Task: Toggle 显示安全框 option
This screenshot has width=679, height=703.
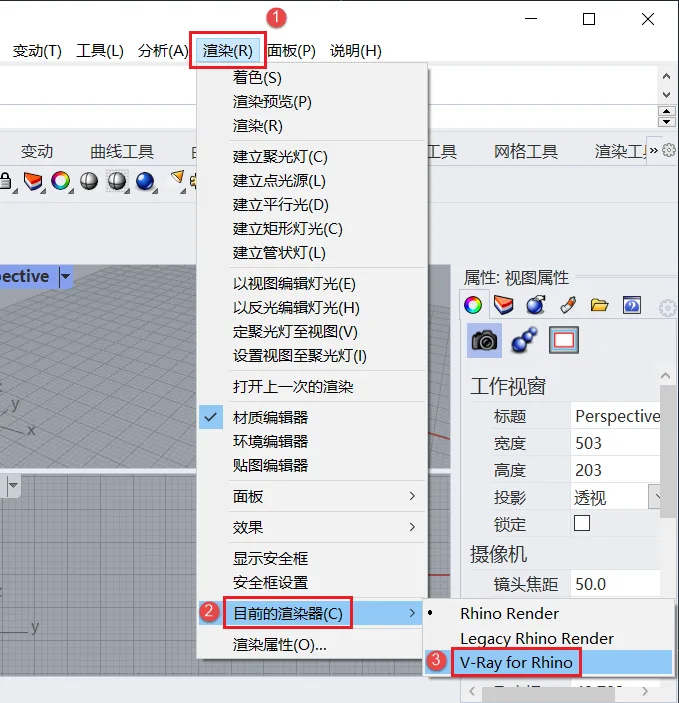Action: click(x=312, y=559)
